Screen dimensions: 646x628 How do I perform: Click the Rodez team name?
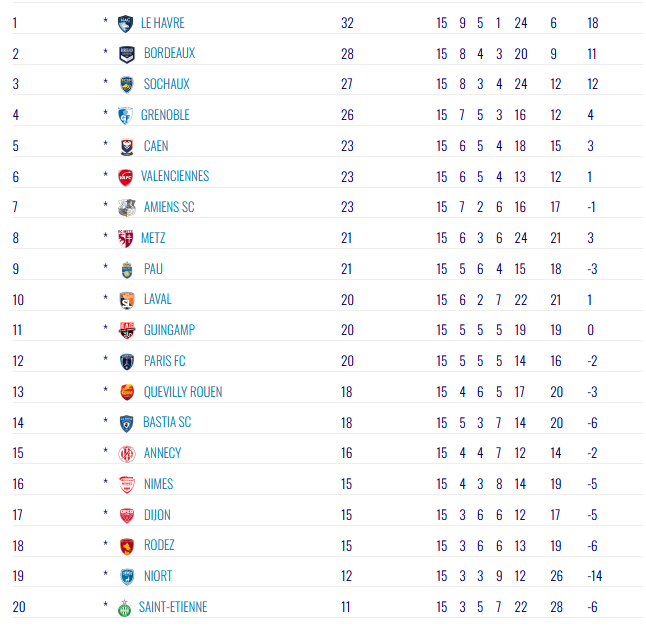(x=159, y=546)
